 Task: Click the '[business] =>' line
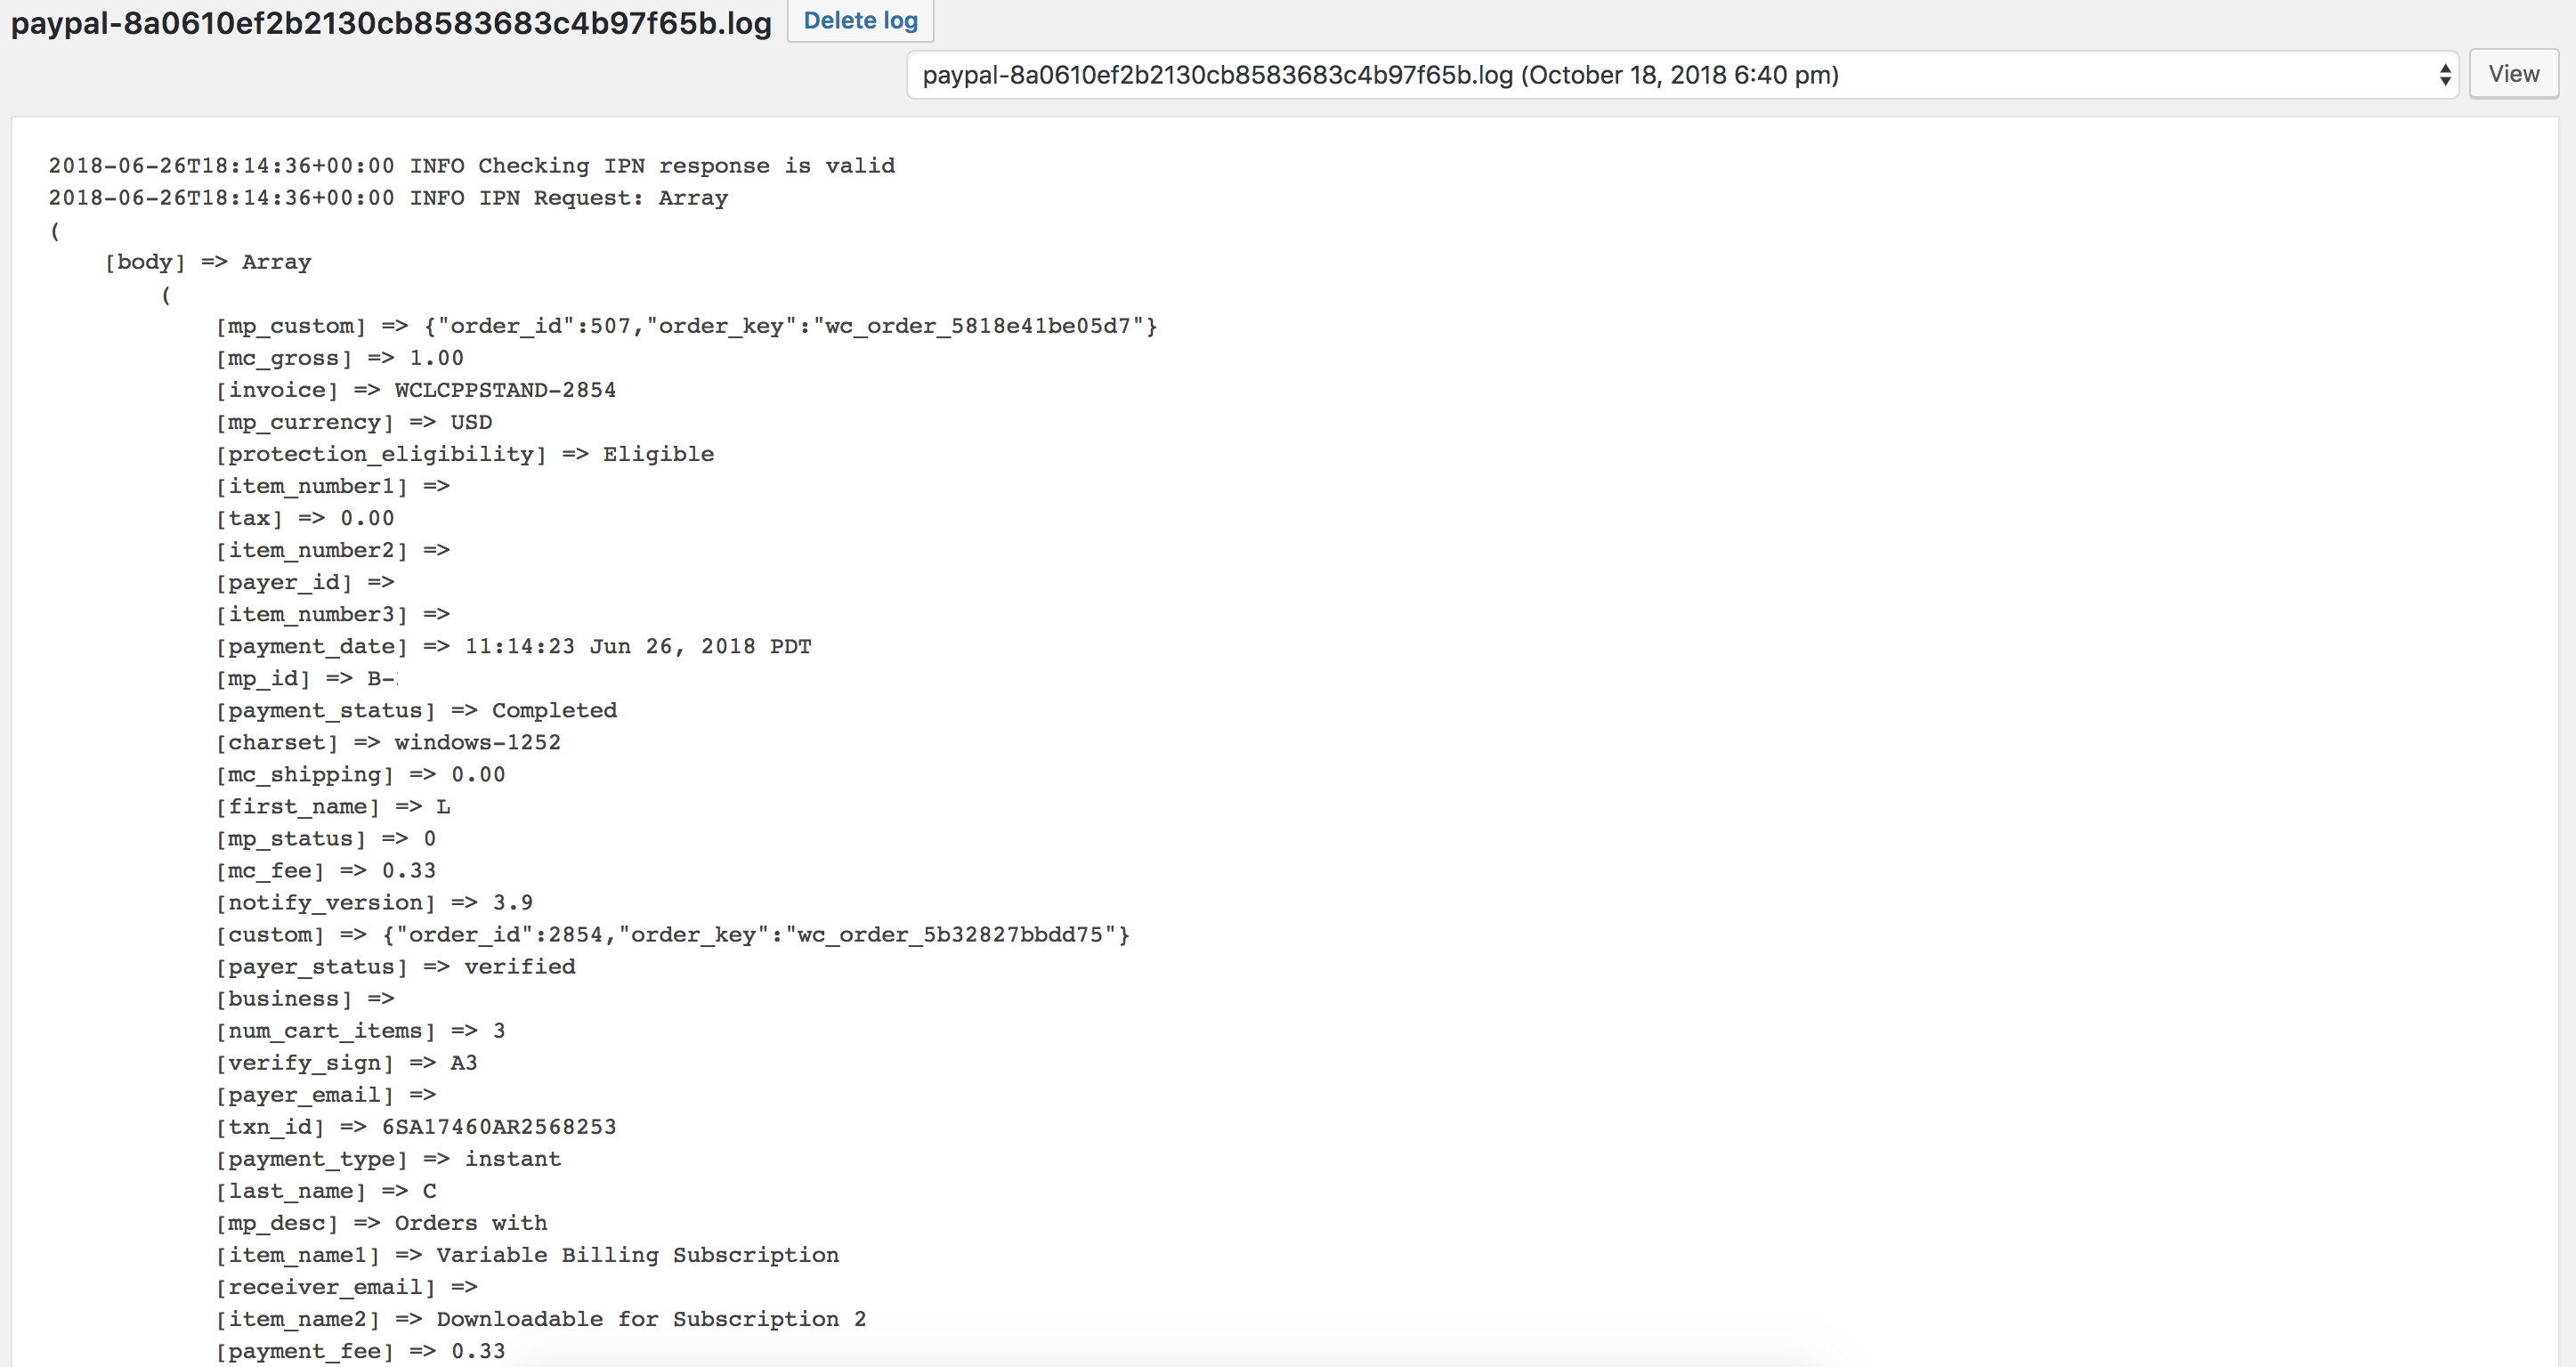coord(304,998)
